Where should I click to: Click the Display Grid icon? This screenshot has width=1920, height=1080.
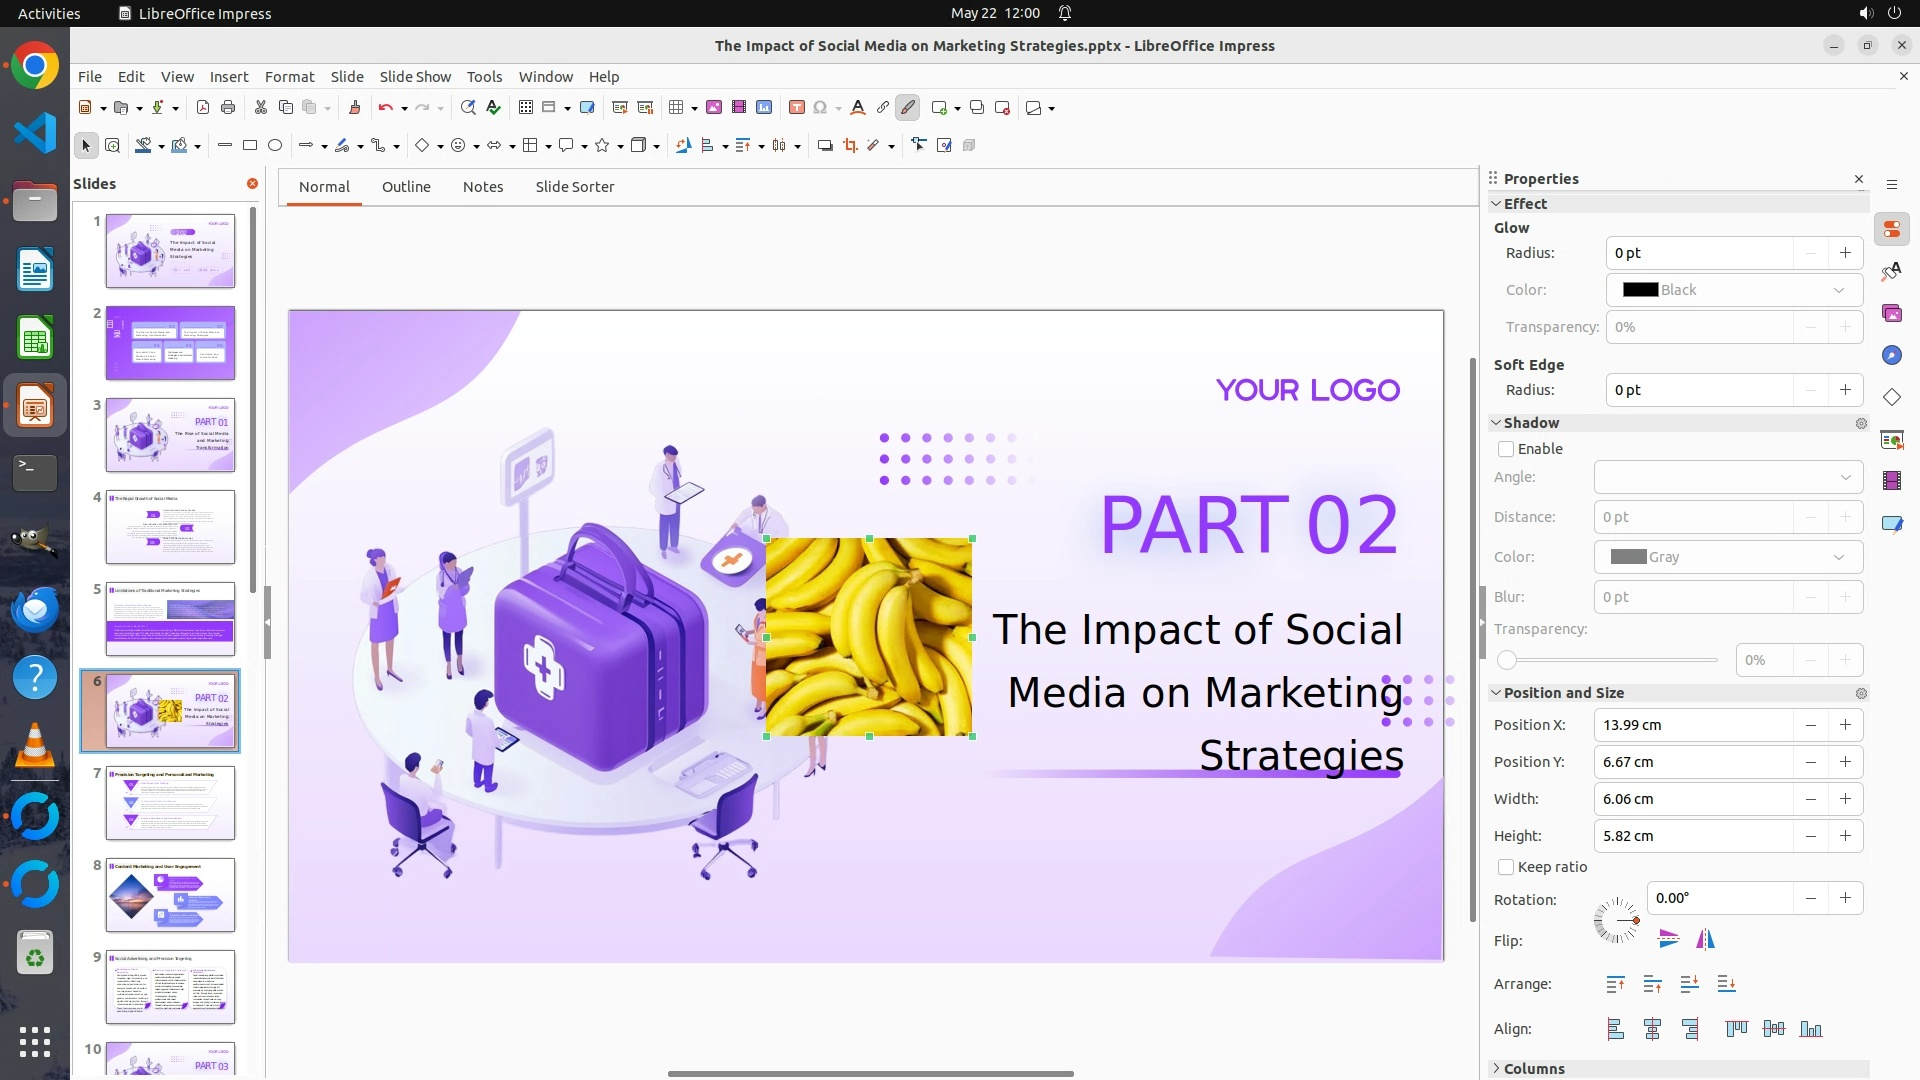click(x=526, y=108)
